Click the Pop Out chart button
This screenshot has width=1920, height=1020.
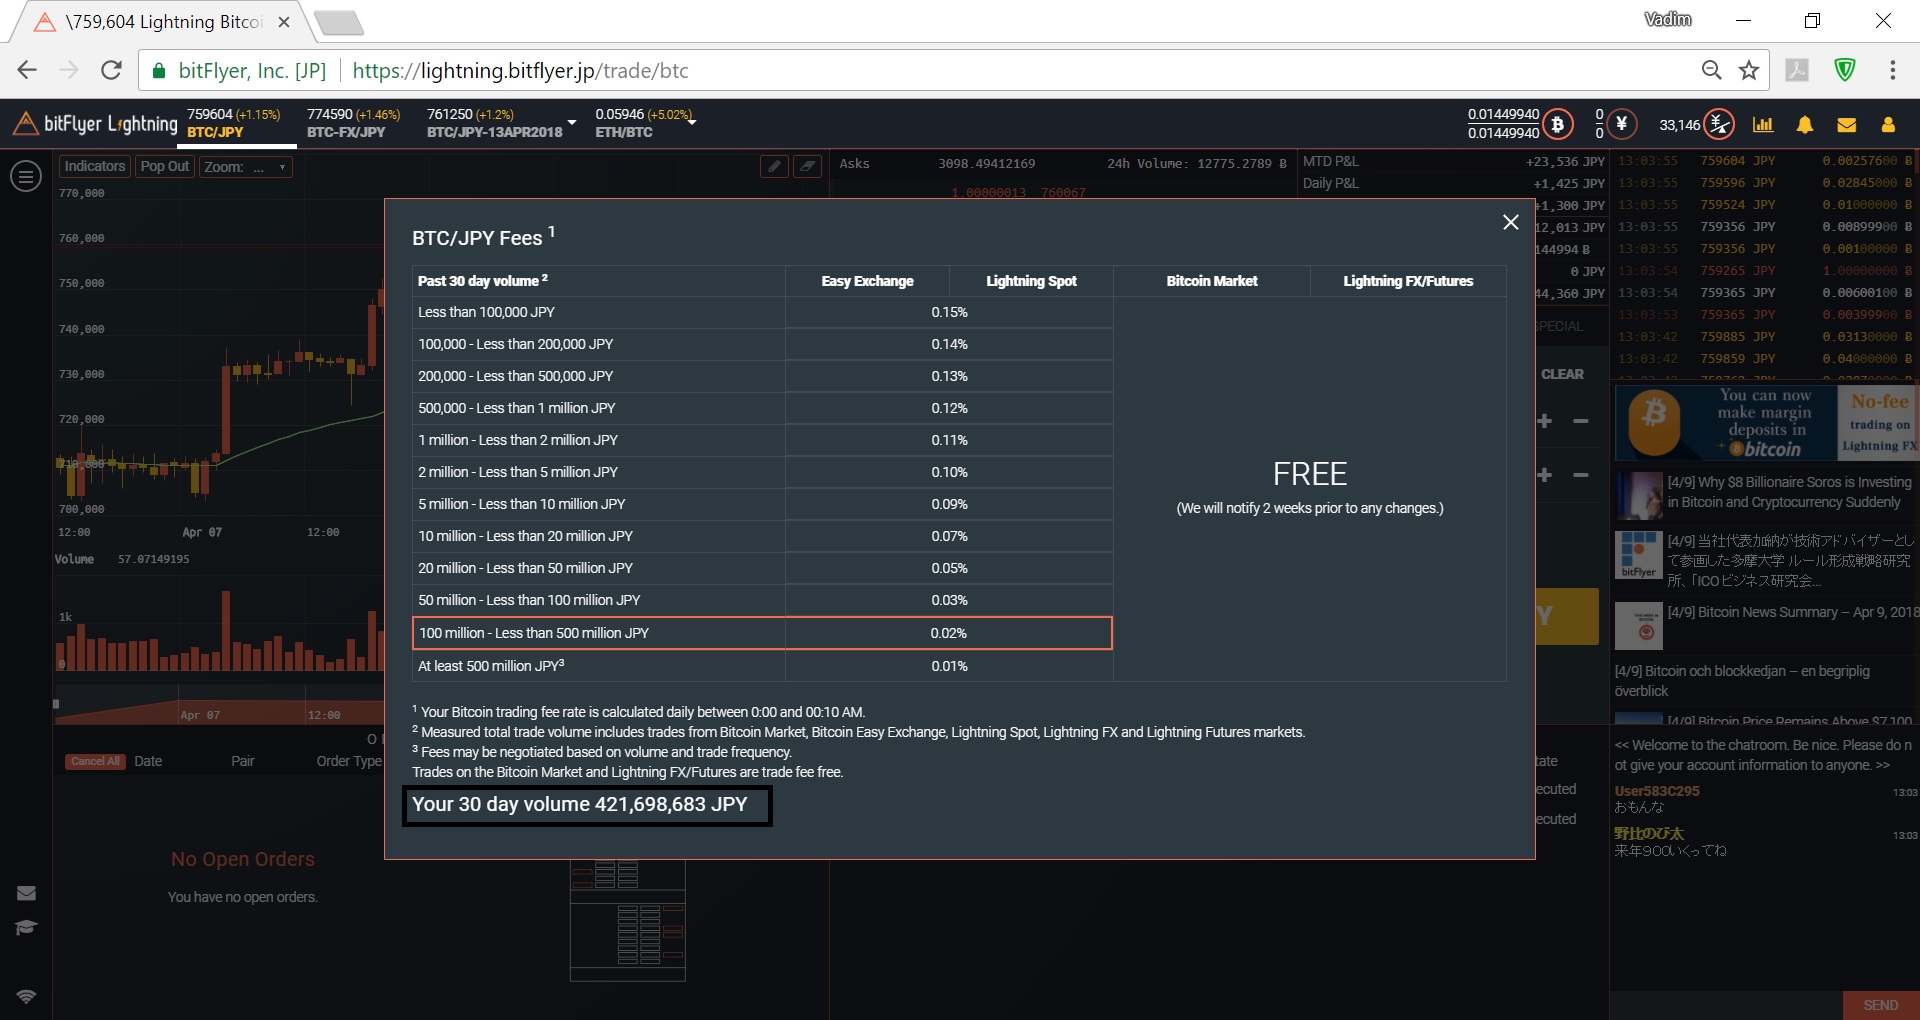[165, 167]
